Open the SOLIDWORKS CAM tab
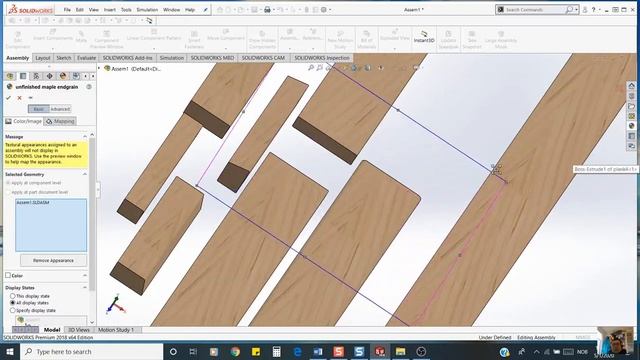 point(263,58)
